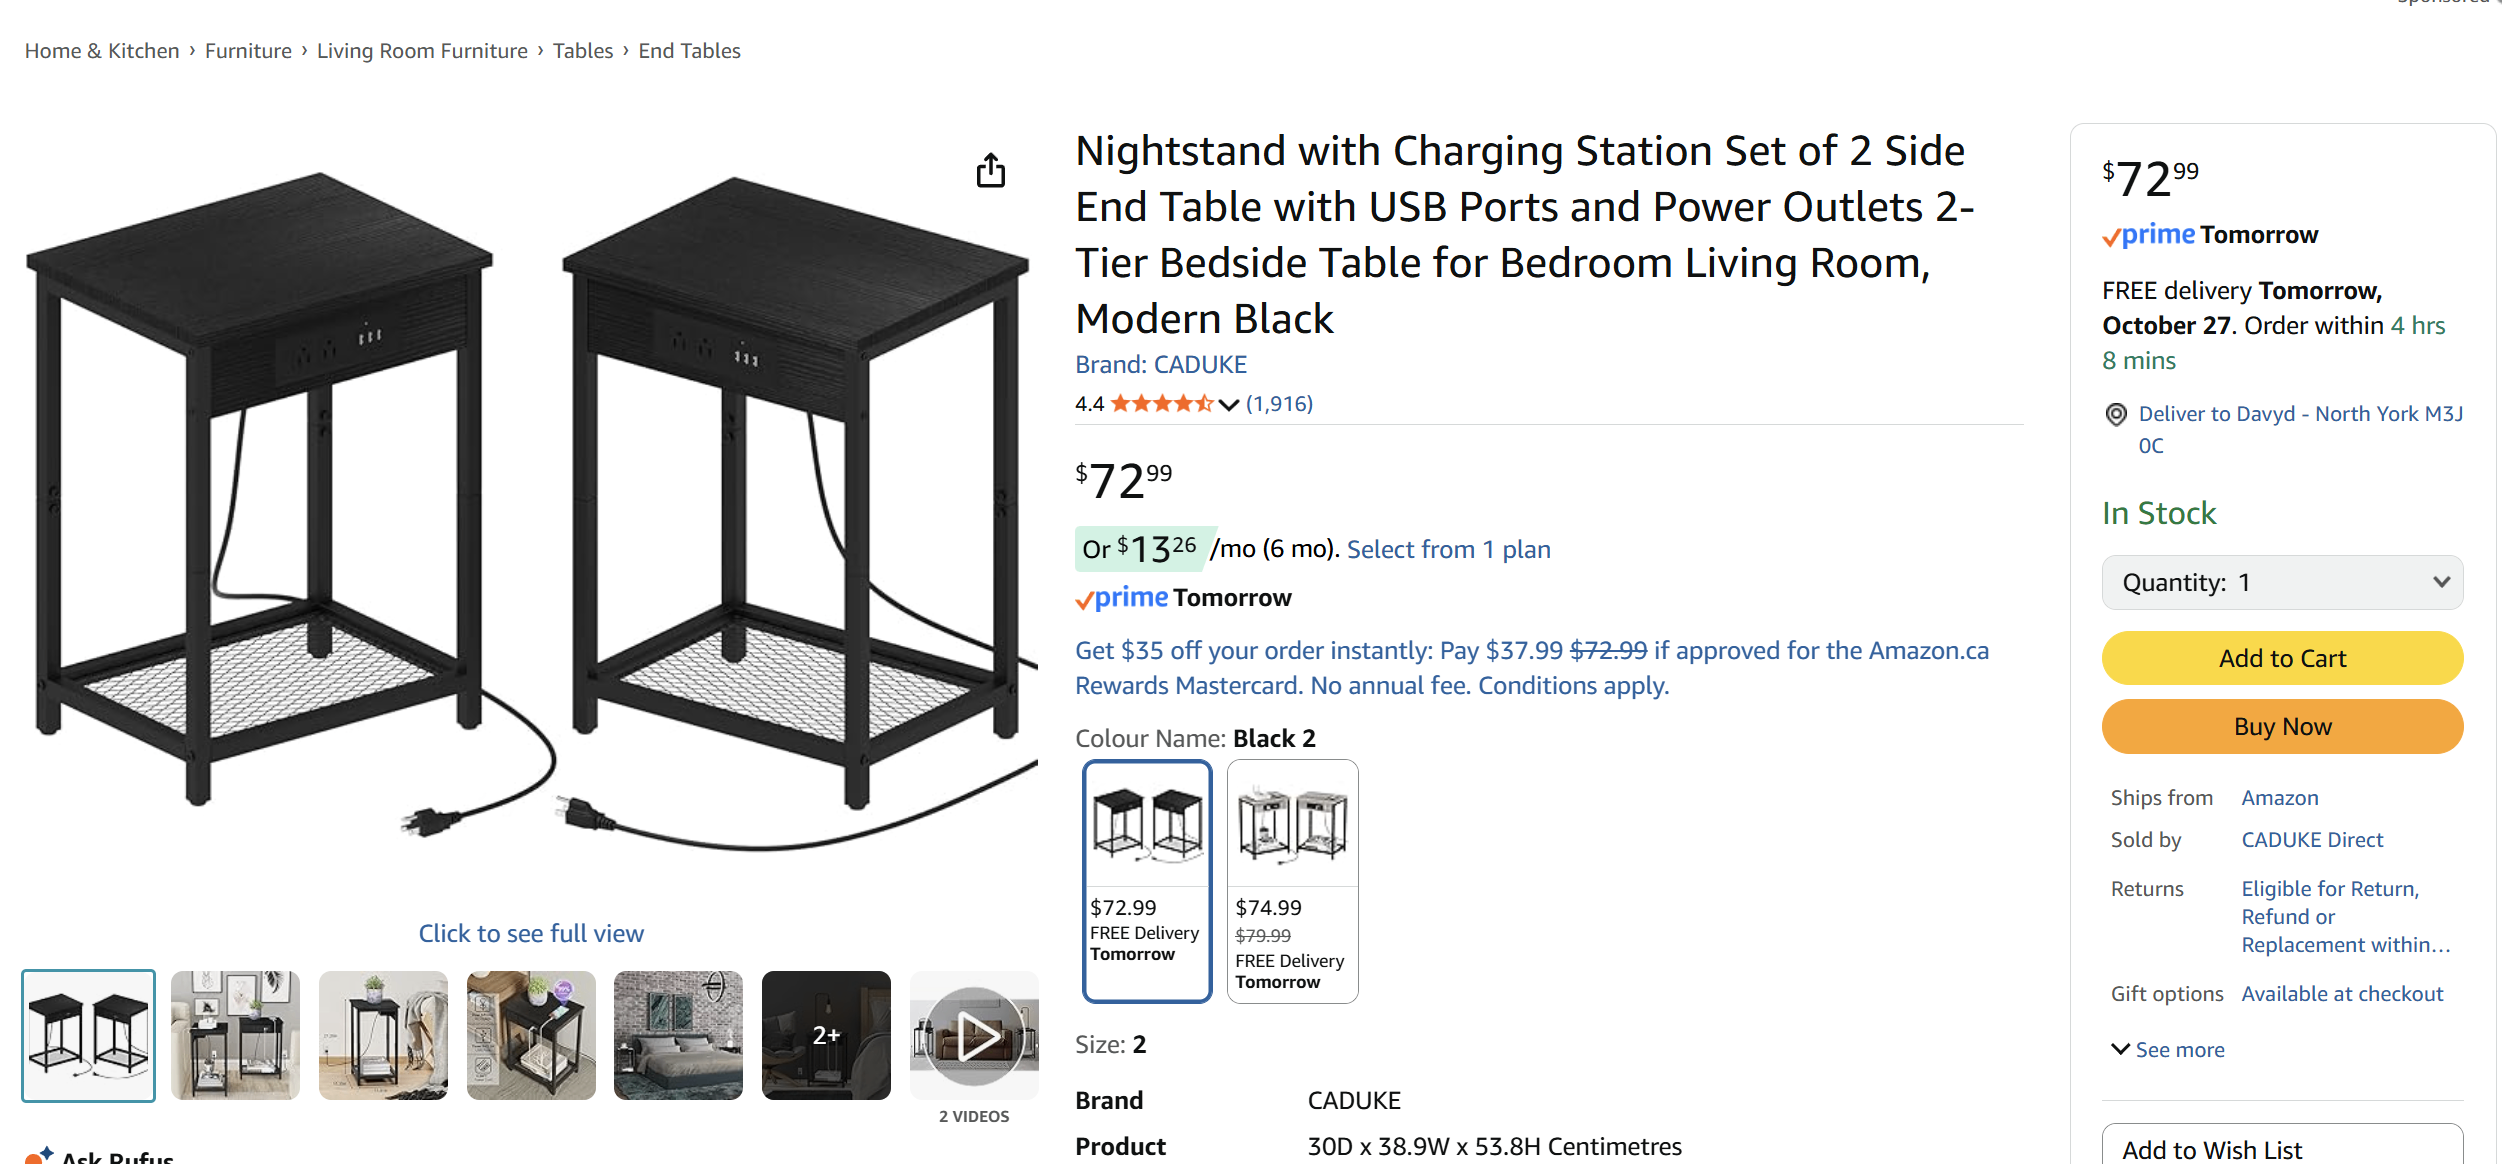Click the Add to Cart button
This screenshot has height=1164, width=2502.
tap(2281, 658)
